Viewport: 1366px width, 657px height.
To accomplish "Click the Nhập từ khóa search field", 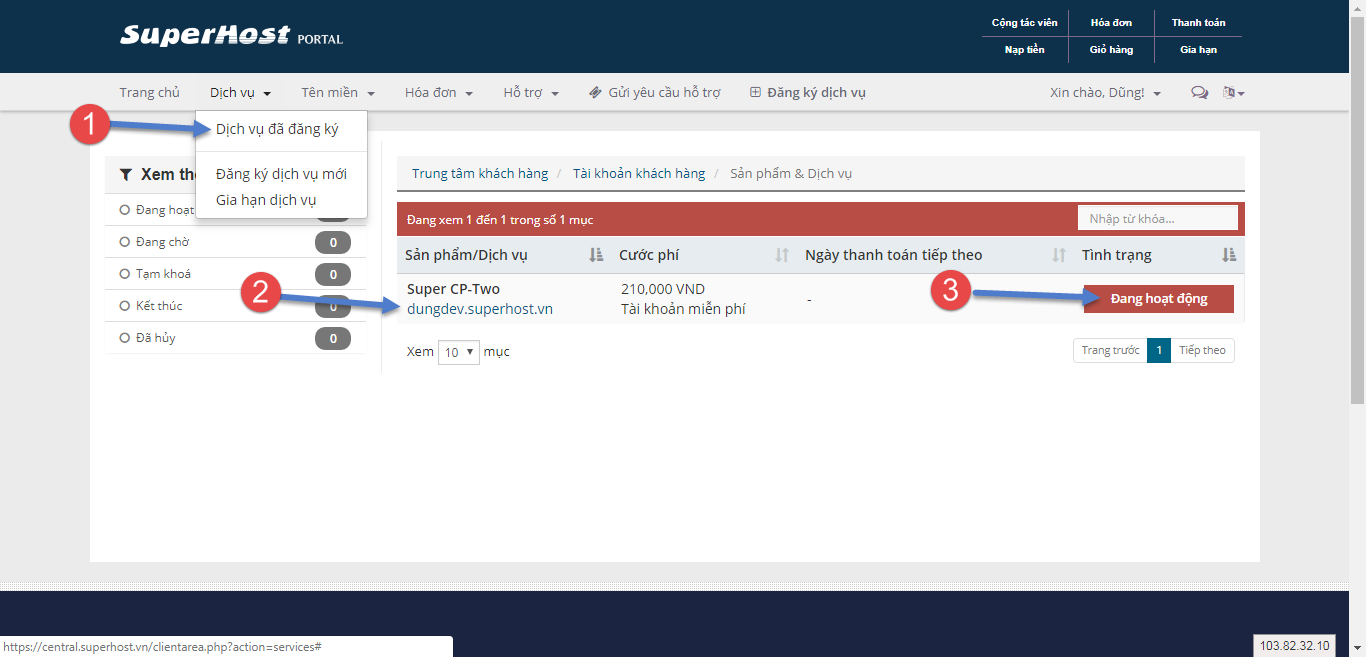I will (1157, 218).
